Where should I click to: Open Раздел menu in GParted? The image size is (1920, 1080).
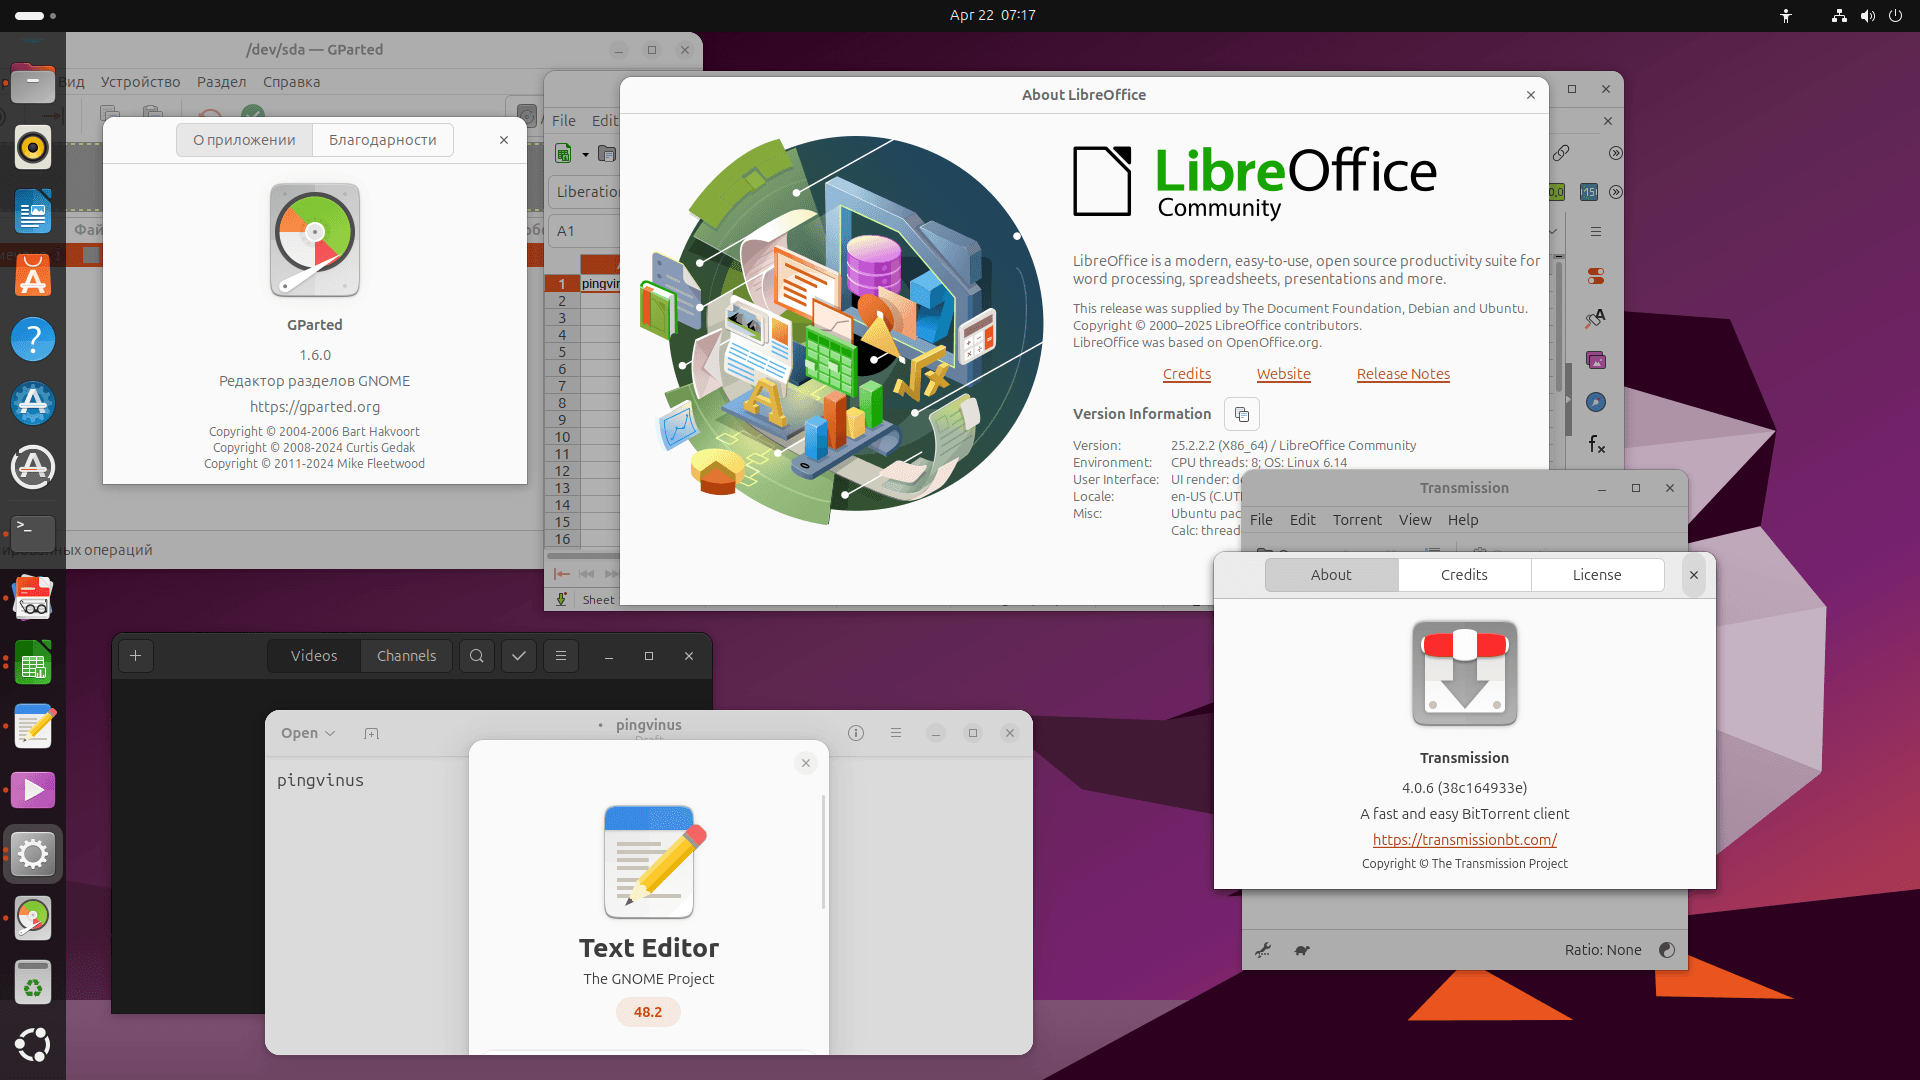coord(222,82)
